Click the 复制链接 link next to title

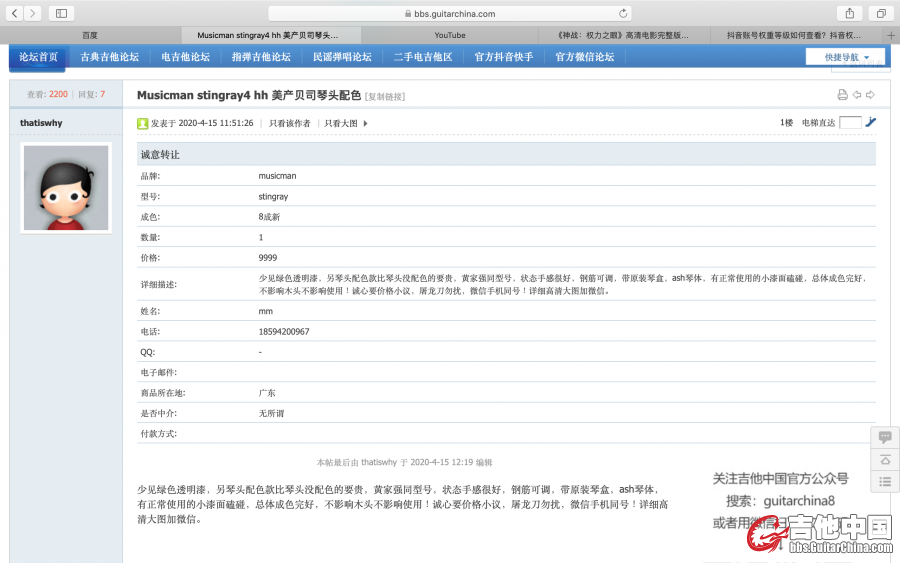coord(385,96)
